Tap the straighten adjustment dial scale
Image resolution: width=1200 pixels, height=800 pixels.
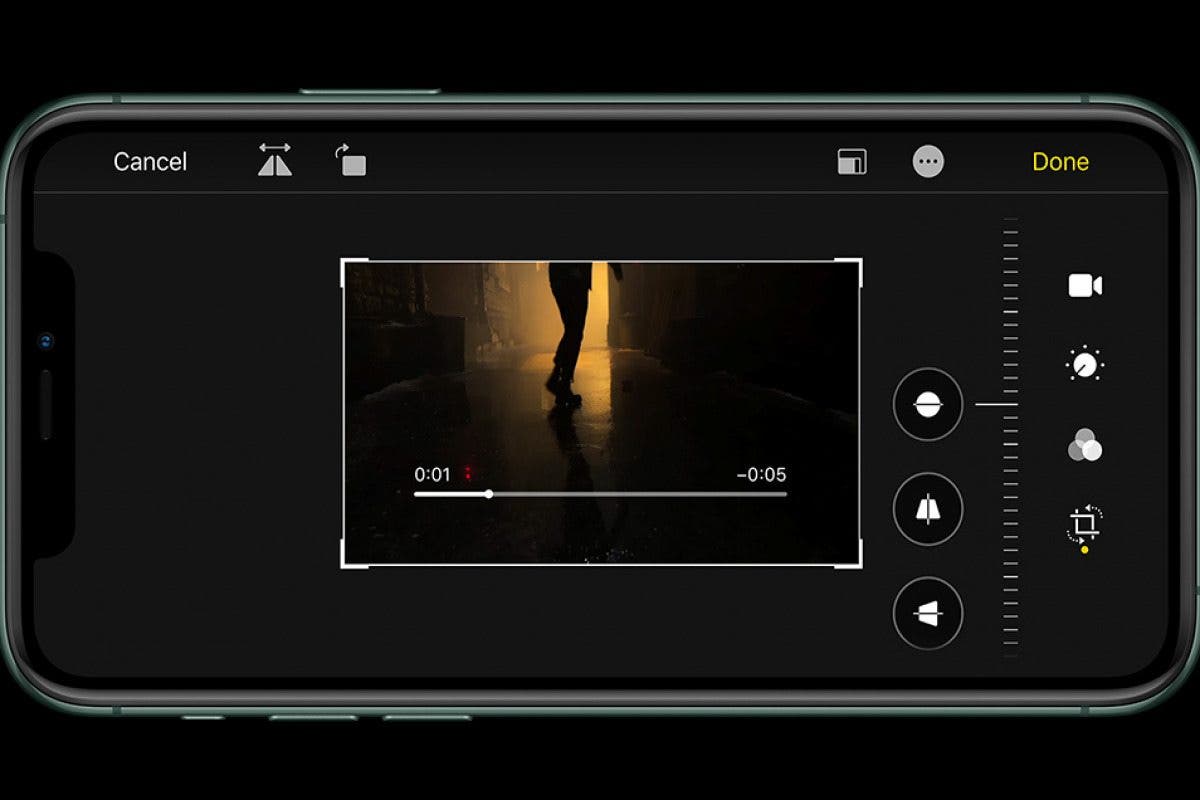click(x=1010, y=405)
